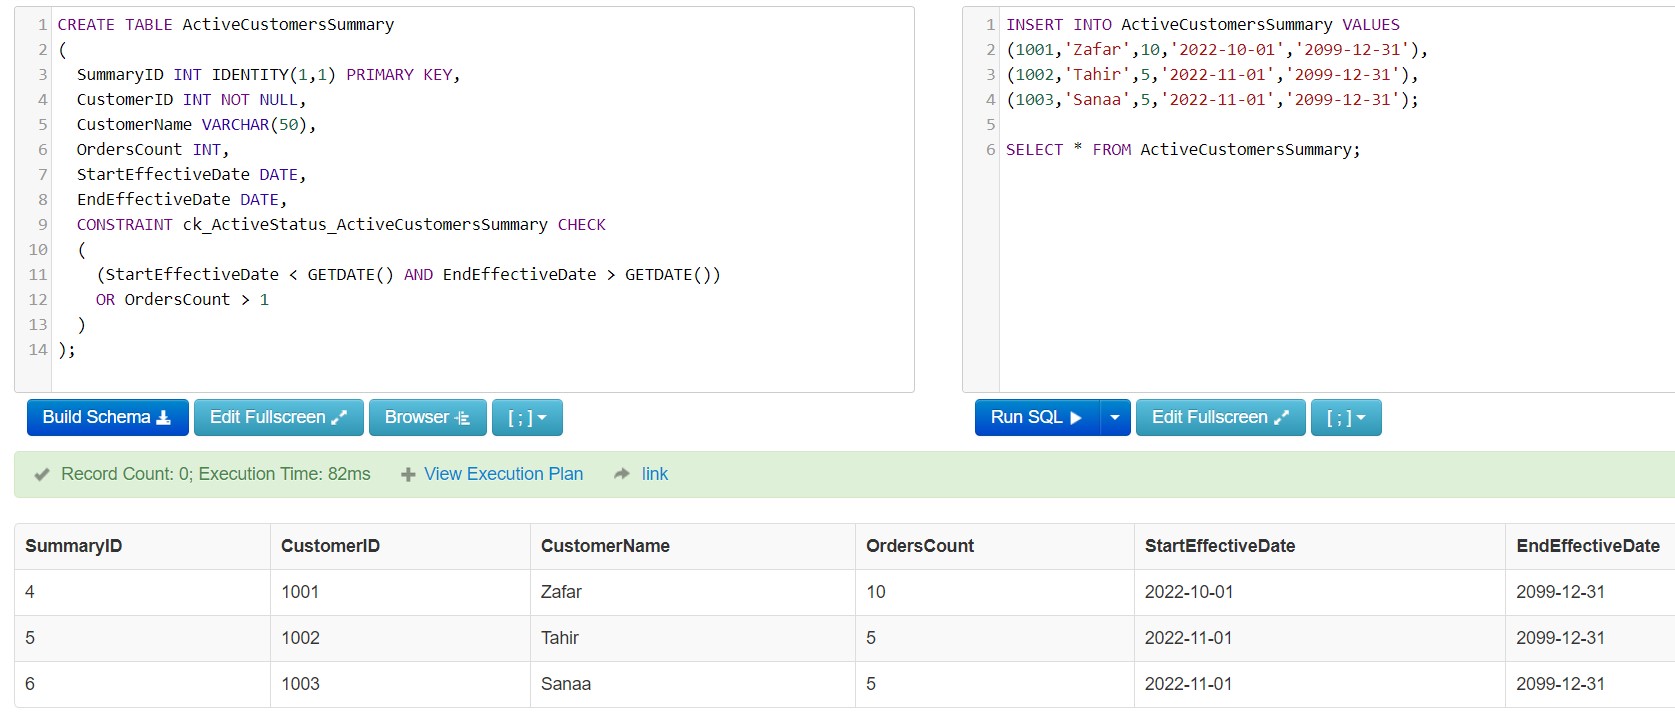Expand Run SQL options arrow
Viewport: 1675px width, 715px height.
[1115, 417]
